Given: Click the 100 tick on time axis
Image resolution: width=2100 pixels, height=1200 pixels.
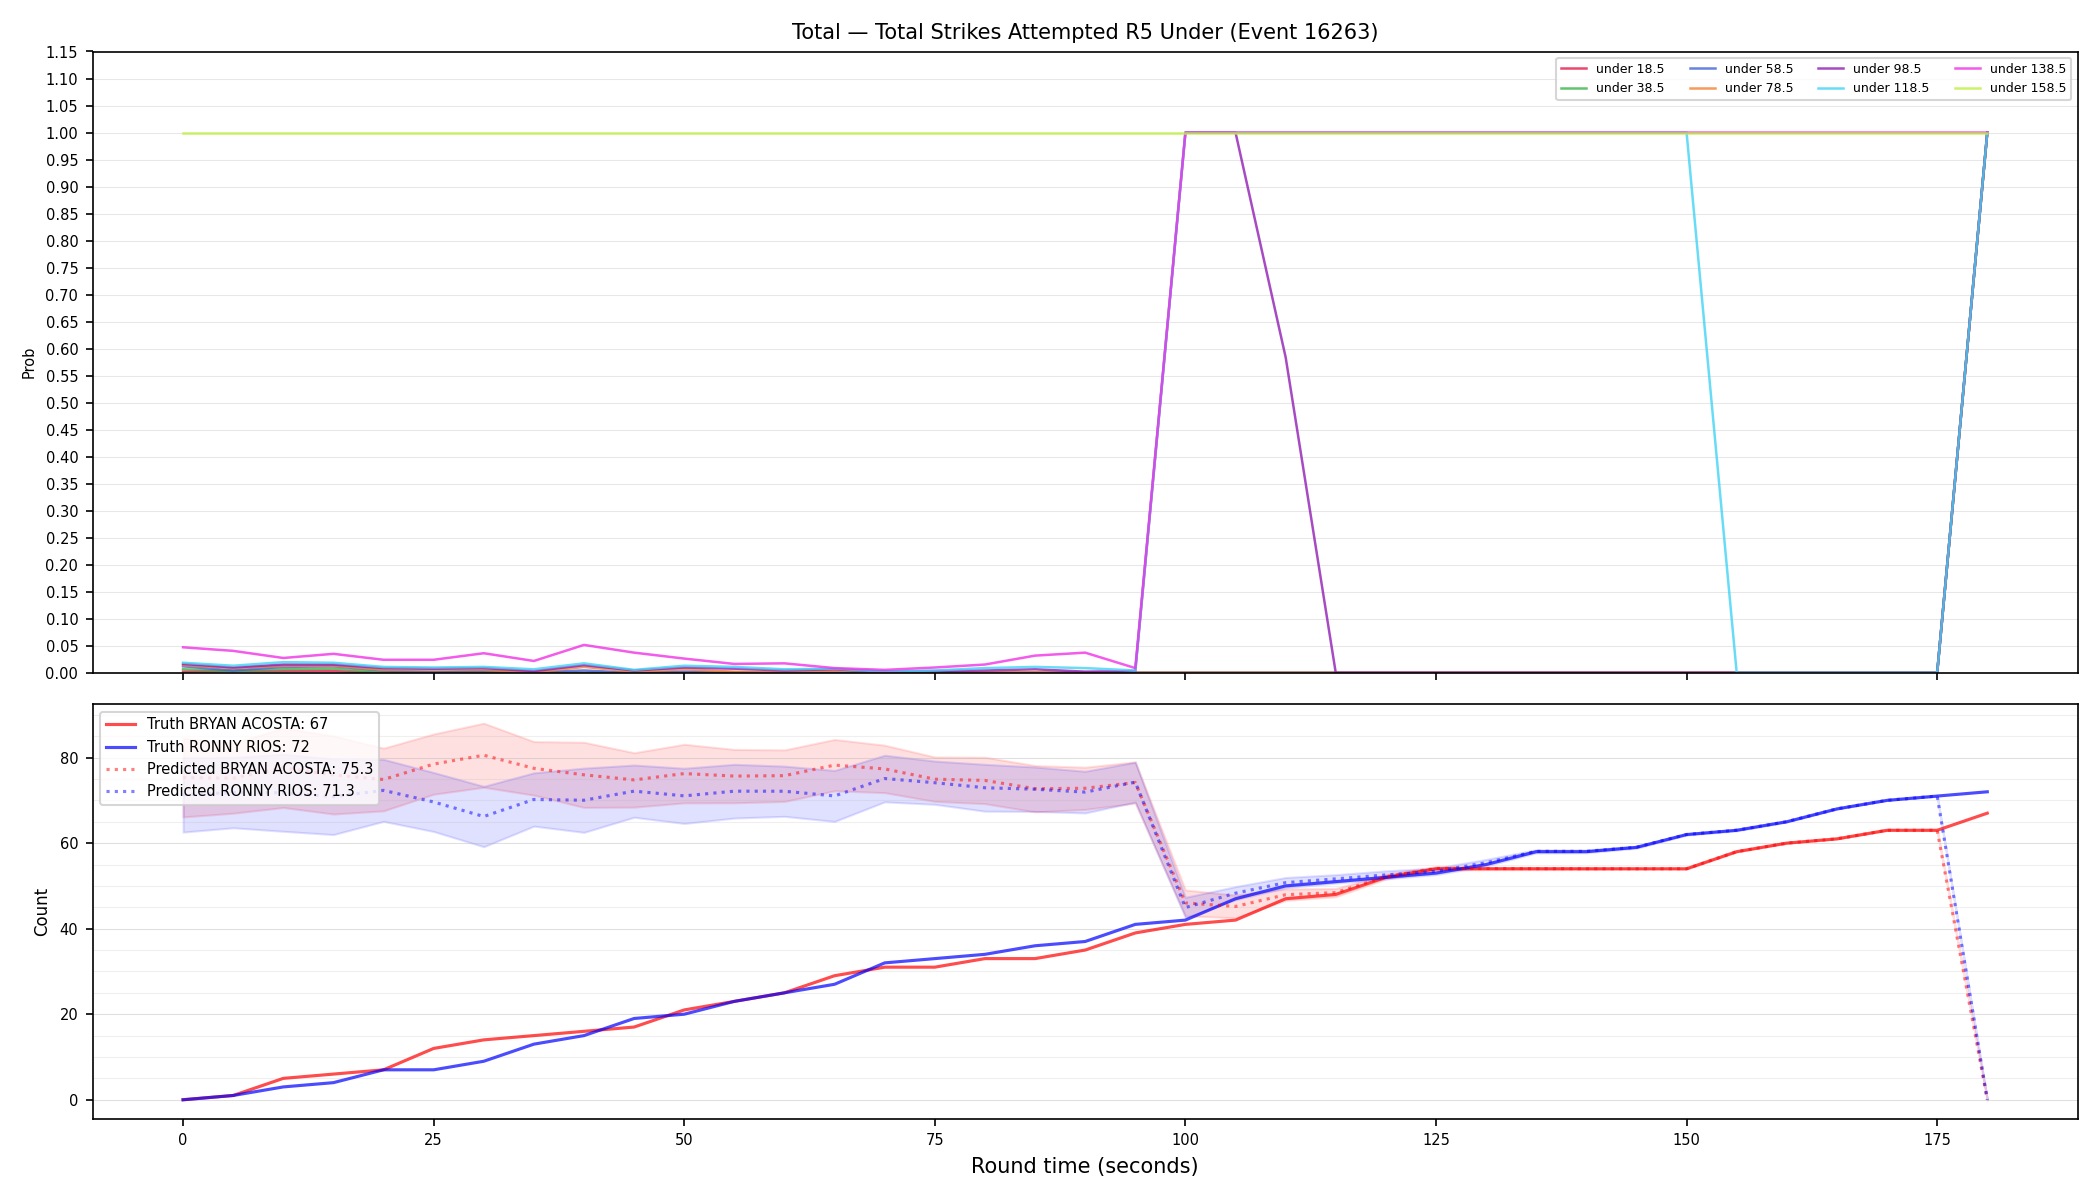Looking at the screenshot, I should pos(1185,1138).
